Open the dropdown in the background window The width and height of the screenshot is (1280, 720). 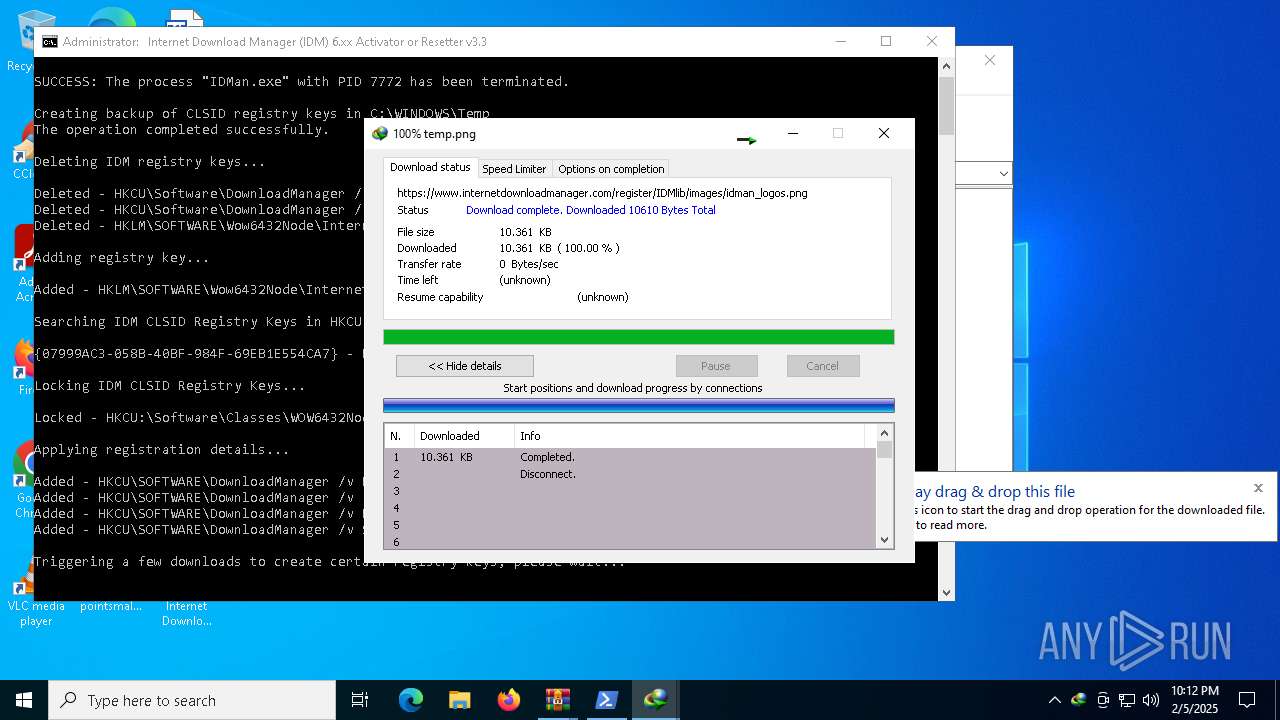[1003, 174]
